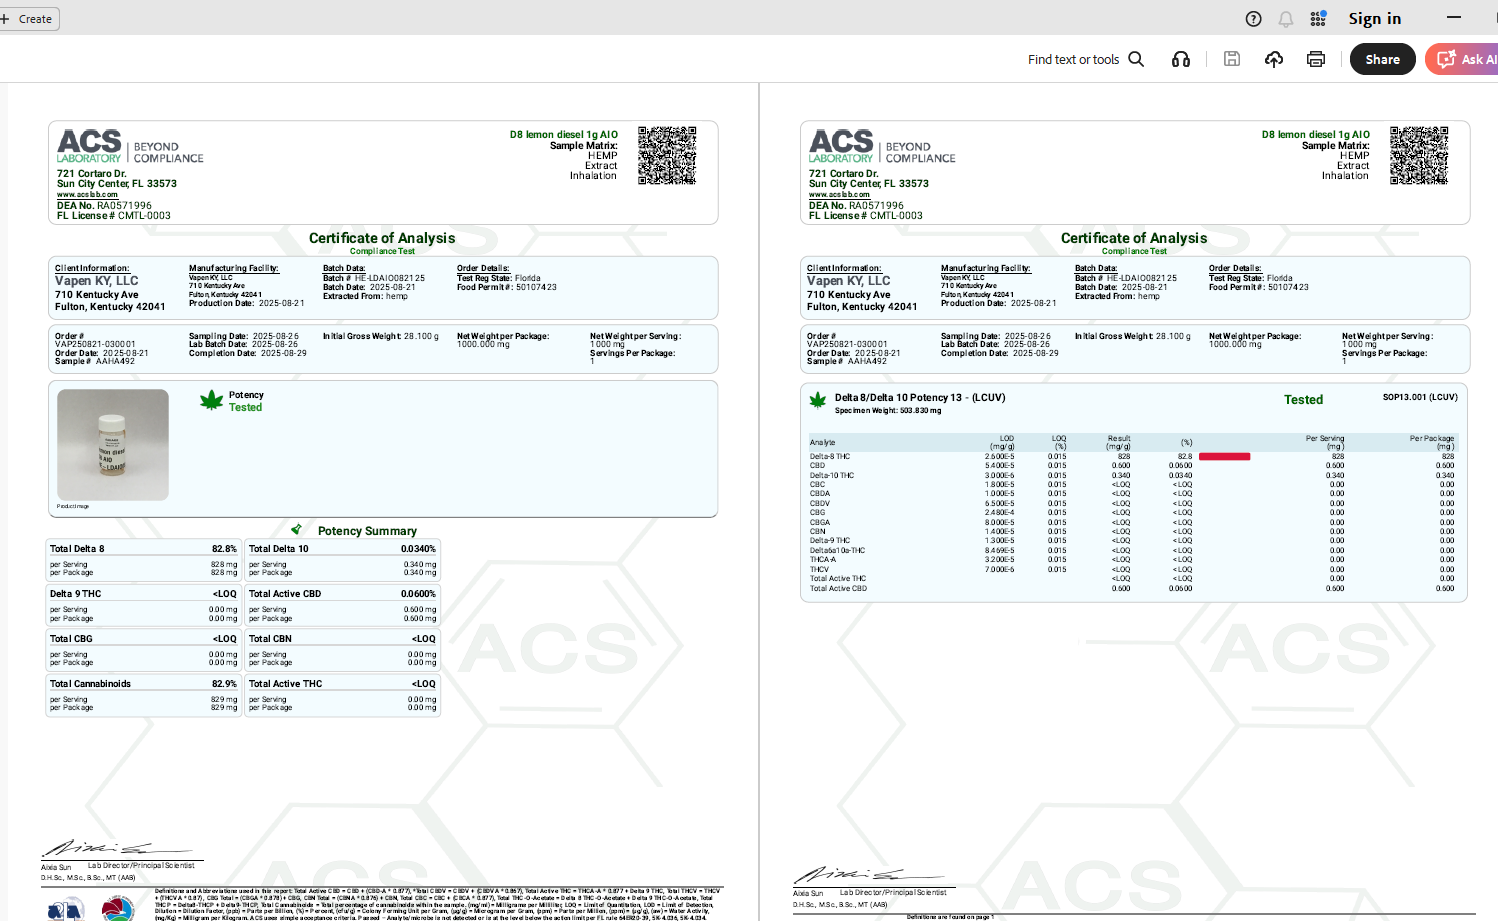Image resolution: width=1498 pixels, height=921 pixels.
Task: Open the Ask AI assistant button
Action: [1463, 59]
